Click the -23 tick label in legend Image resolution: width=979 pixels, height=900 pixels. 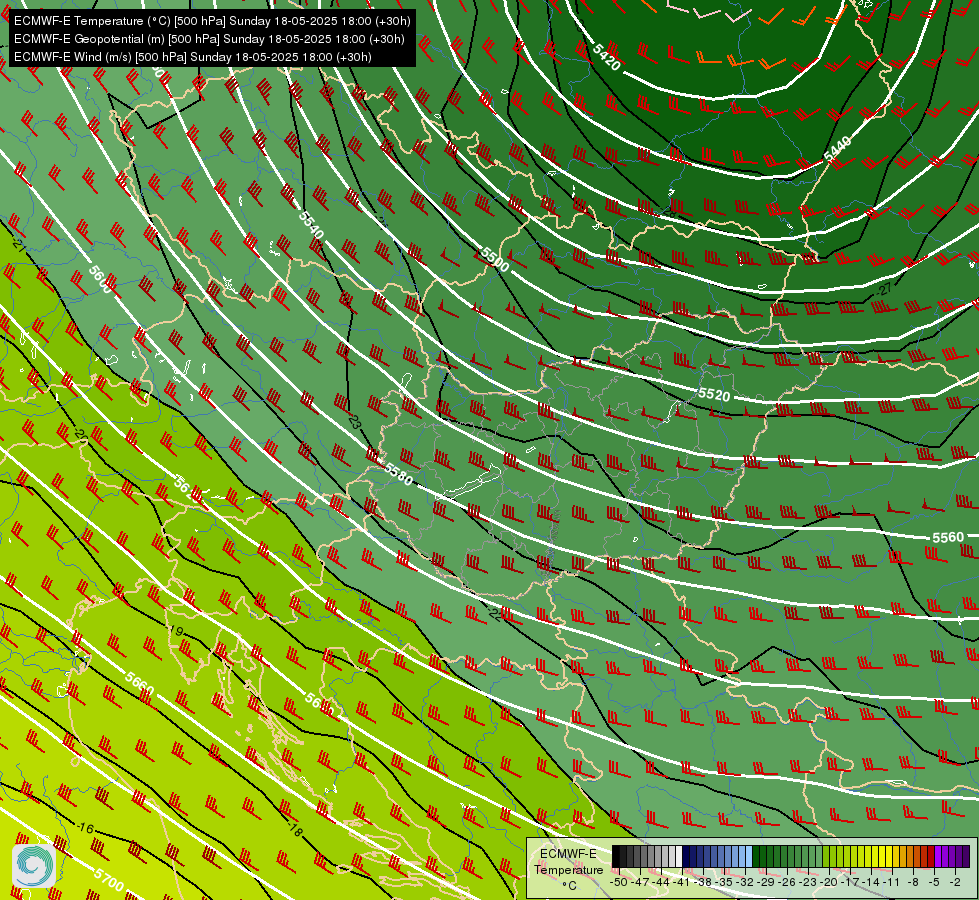click(x=809, y=882)
